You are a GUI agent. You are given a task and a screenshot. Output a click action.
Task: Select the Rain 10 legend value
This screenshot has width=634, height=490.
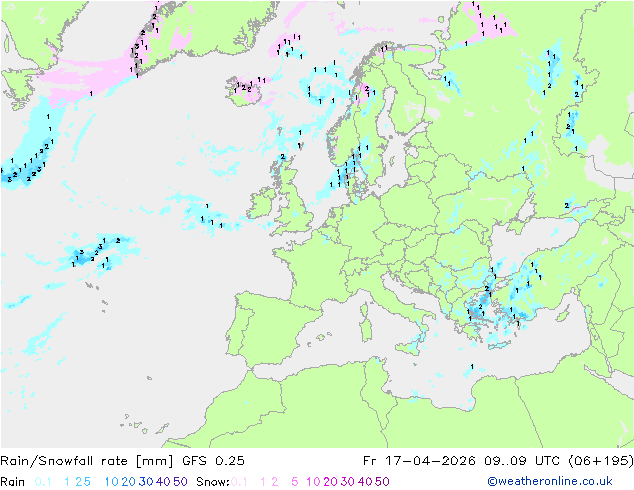pos(112,482)
